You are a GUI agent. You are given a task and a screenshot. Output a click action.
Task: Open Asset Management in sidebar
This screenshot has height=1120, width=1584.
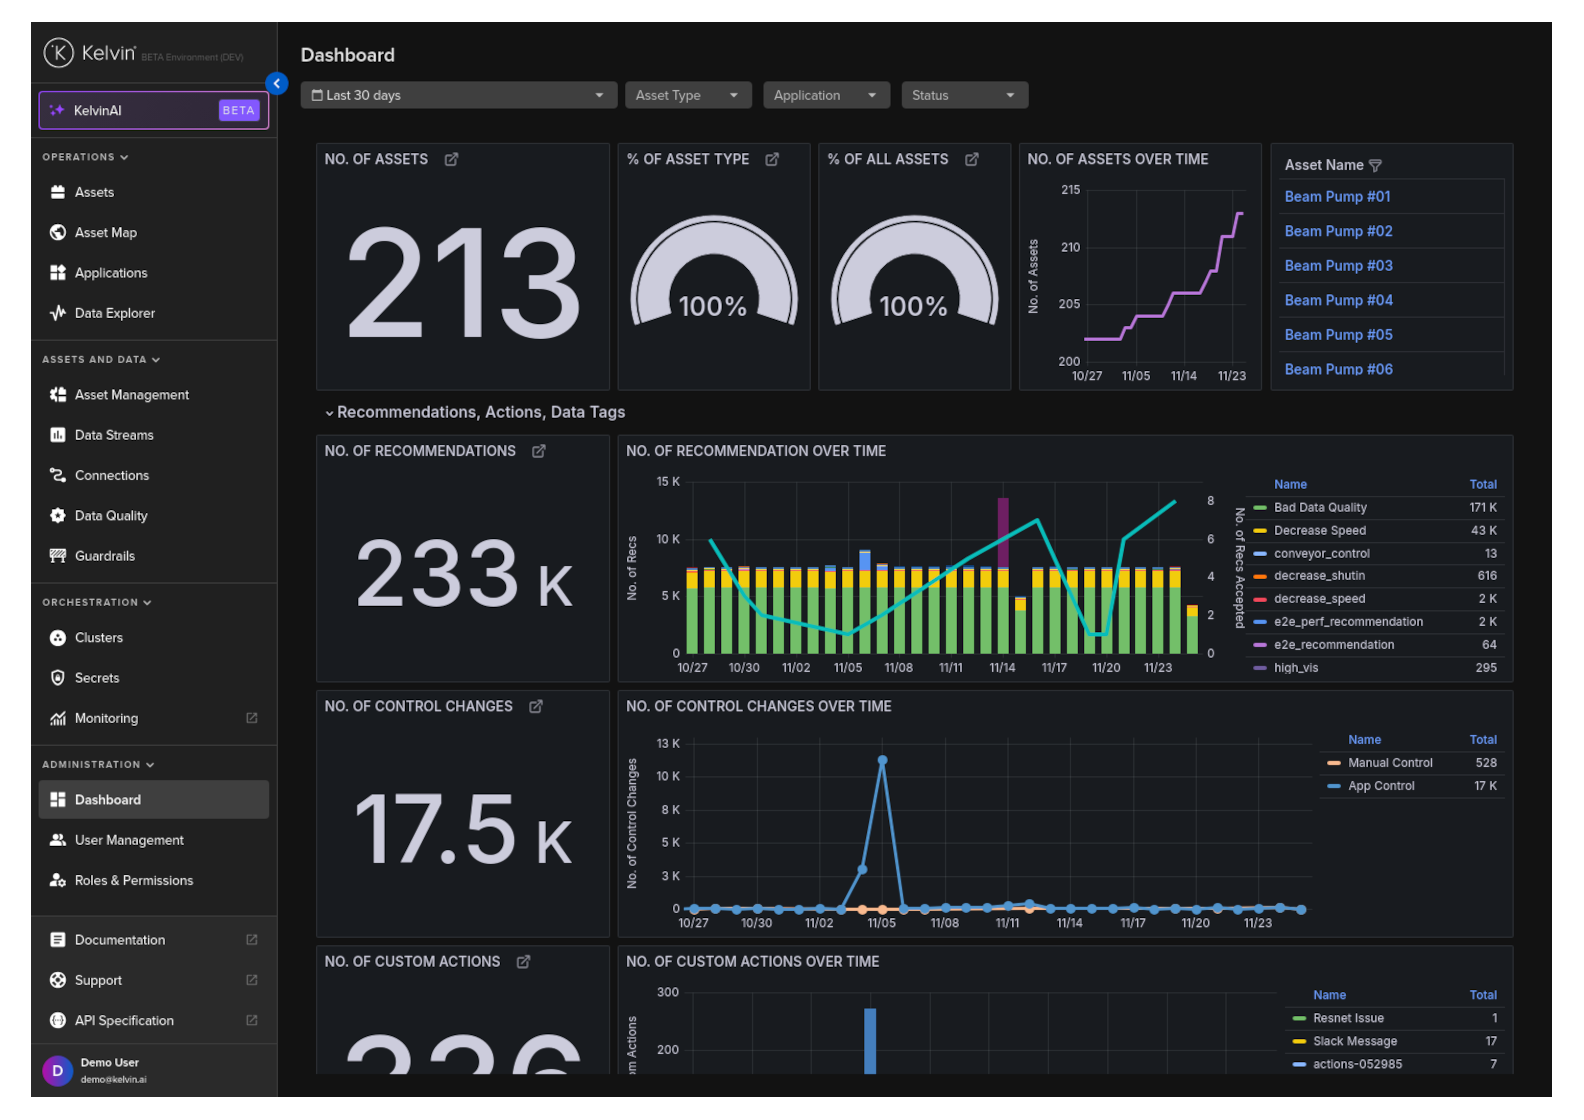coord(131,395)
